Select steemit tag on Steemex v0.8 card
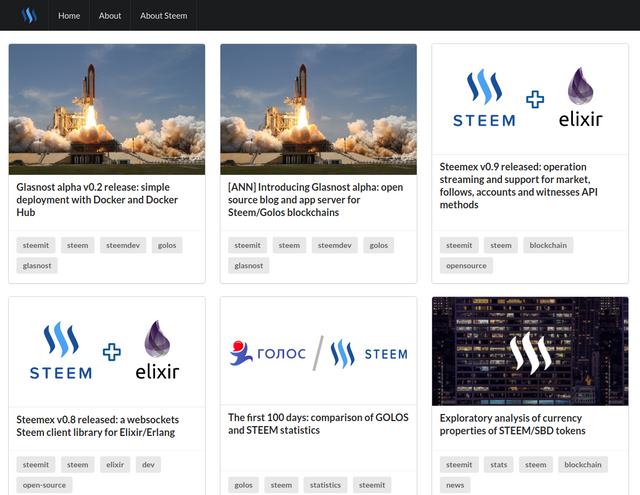 pyautogui.click(x=36, y=465)
